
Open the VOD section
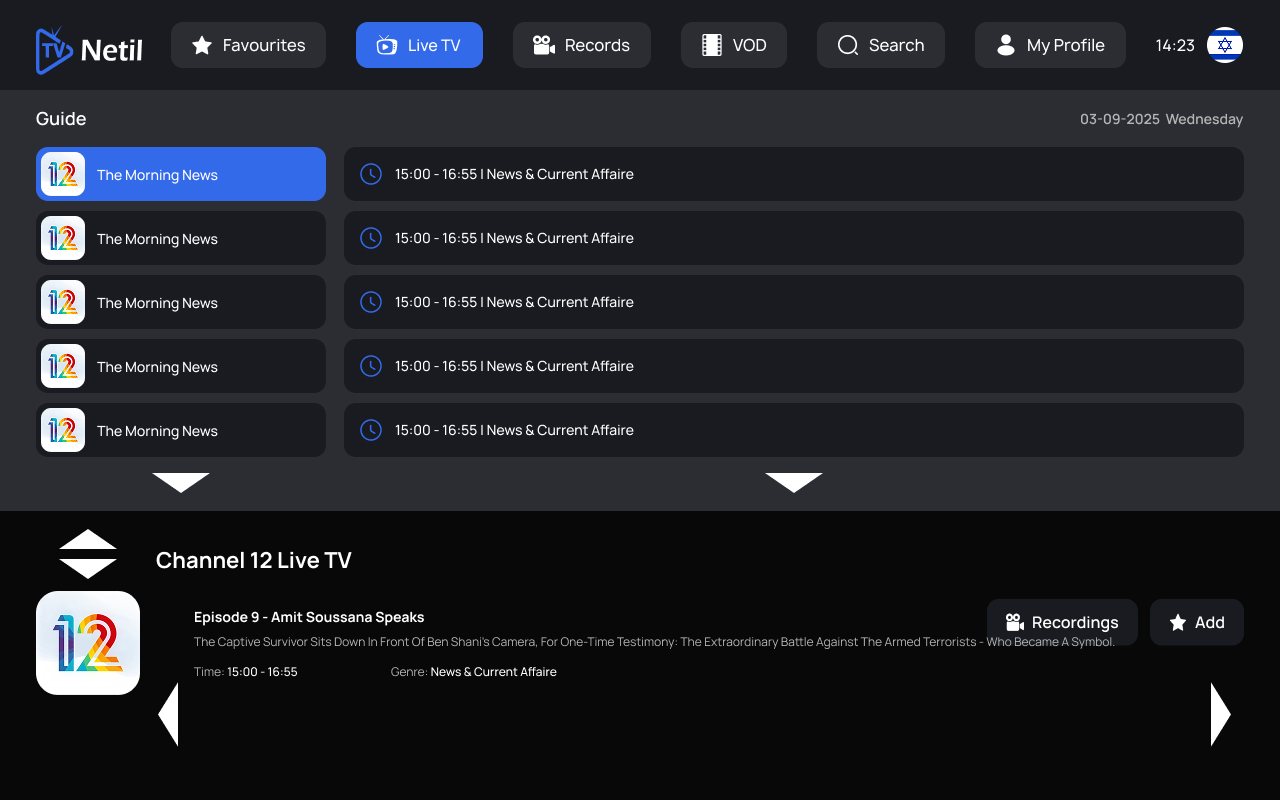tap(733, 45)
